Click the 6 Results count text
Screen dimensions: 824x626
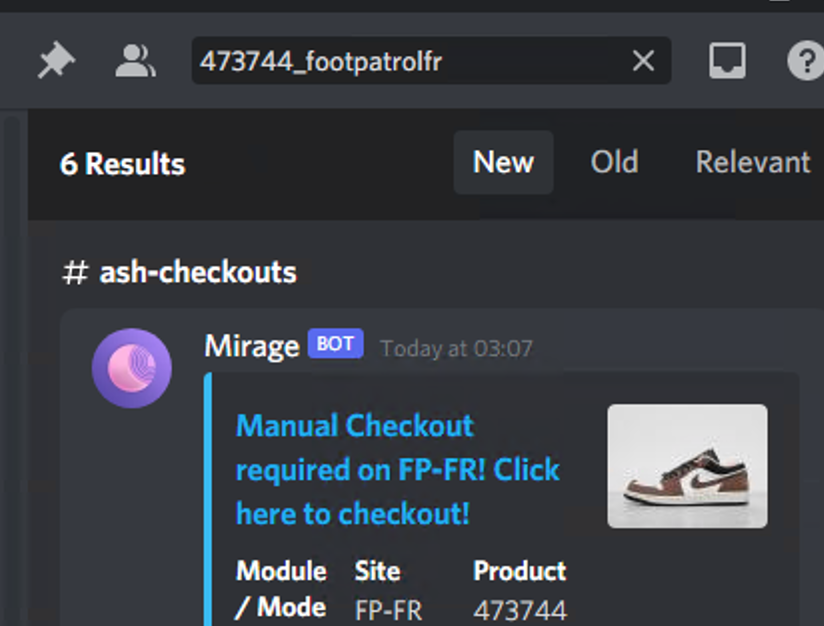click(122, 163)
